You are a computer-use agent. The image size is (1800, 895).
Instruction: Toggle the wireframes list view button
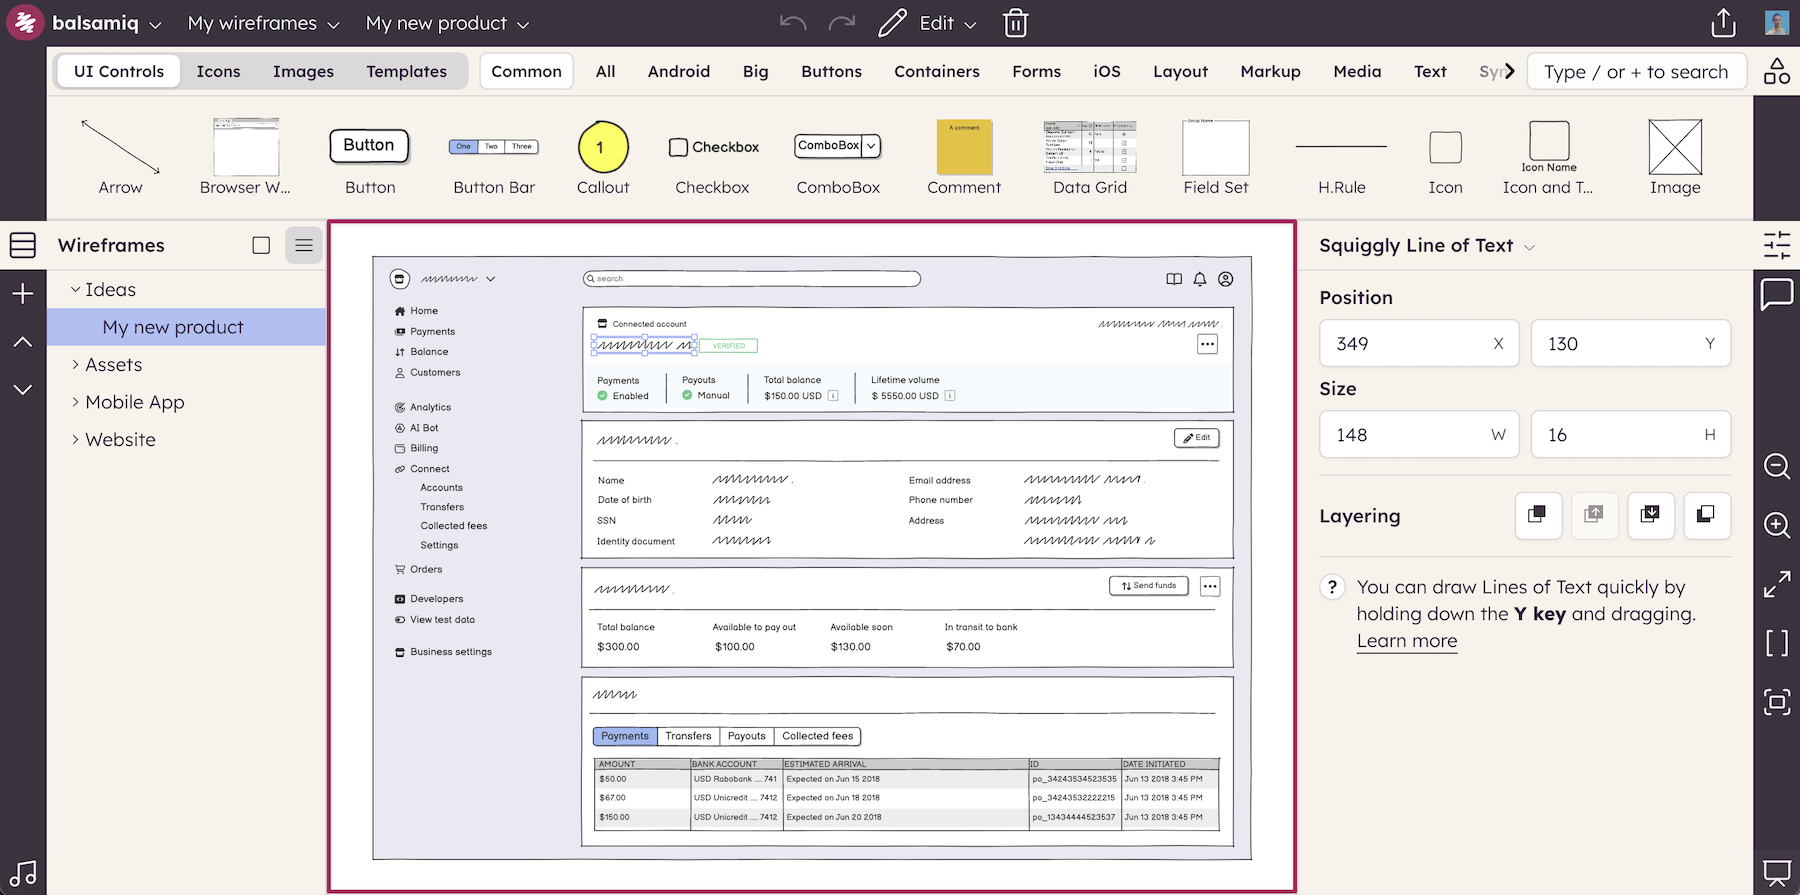(x=304, y=245)
